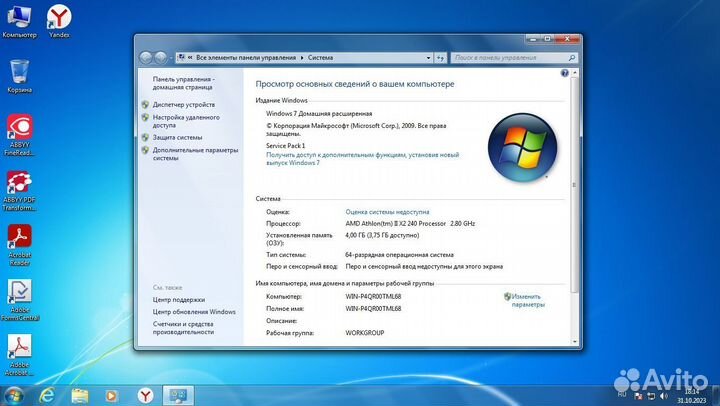
Task: Click the network tray icon
Action: (651, 396)
